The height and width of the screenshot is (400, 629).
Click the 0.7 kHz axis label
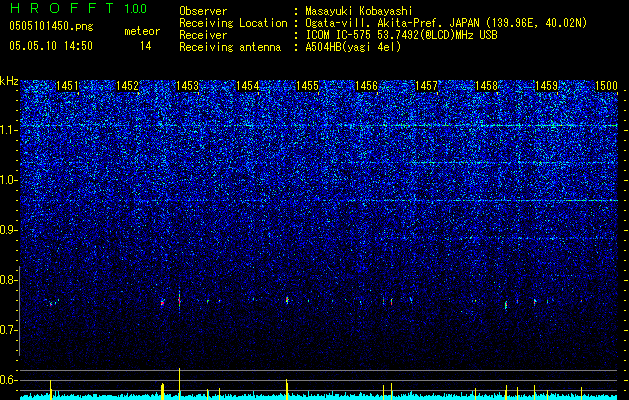(x=9, y=330)
